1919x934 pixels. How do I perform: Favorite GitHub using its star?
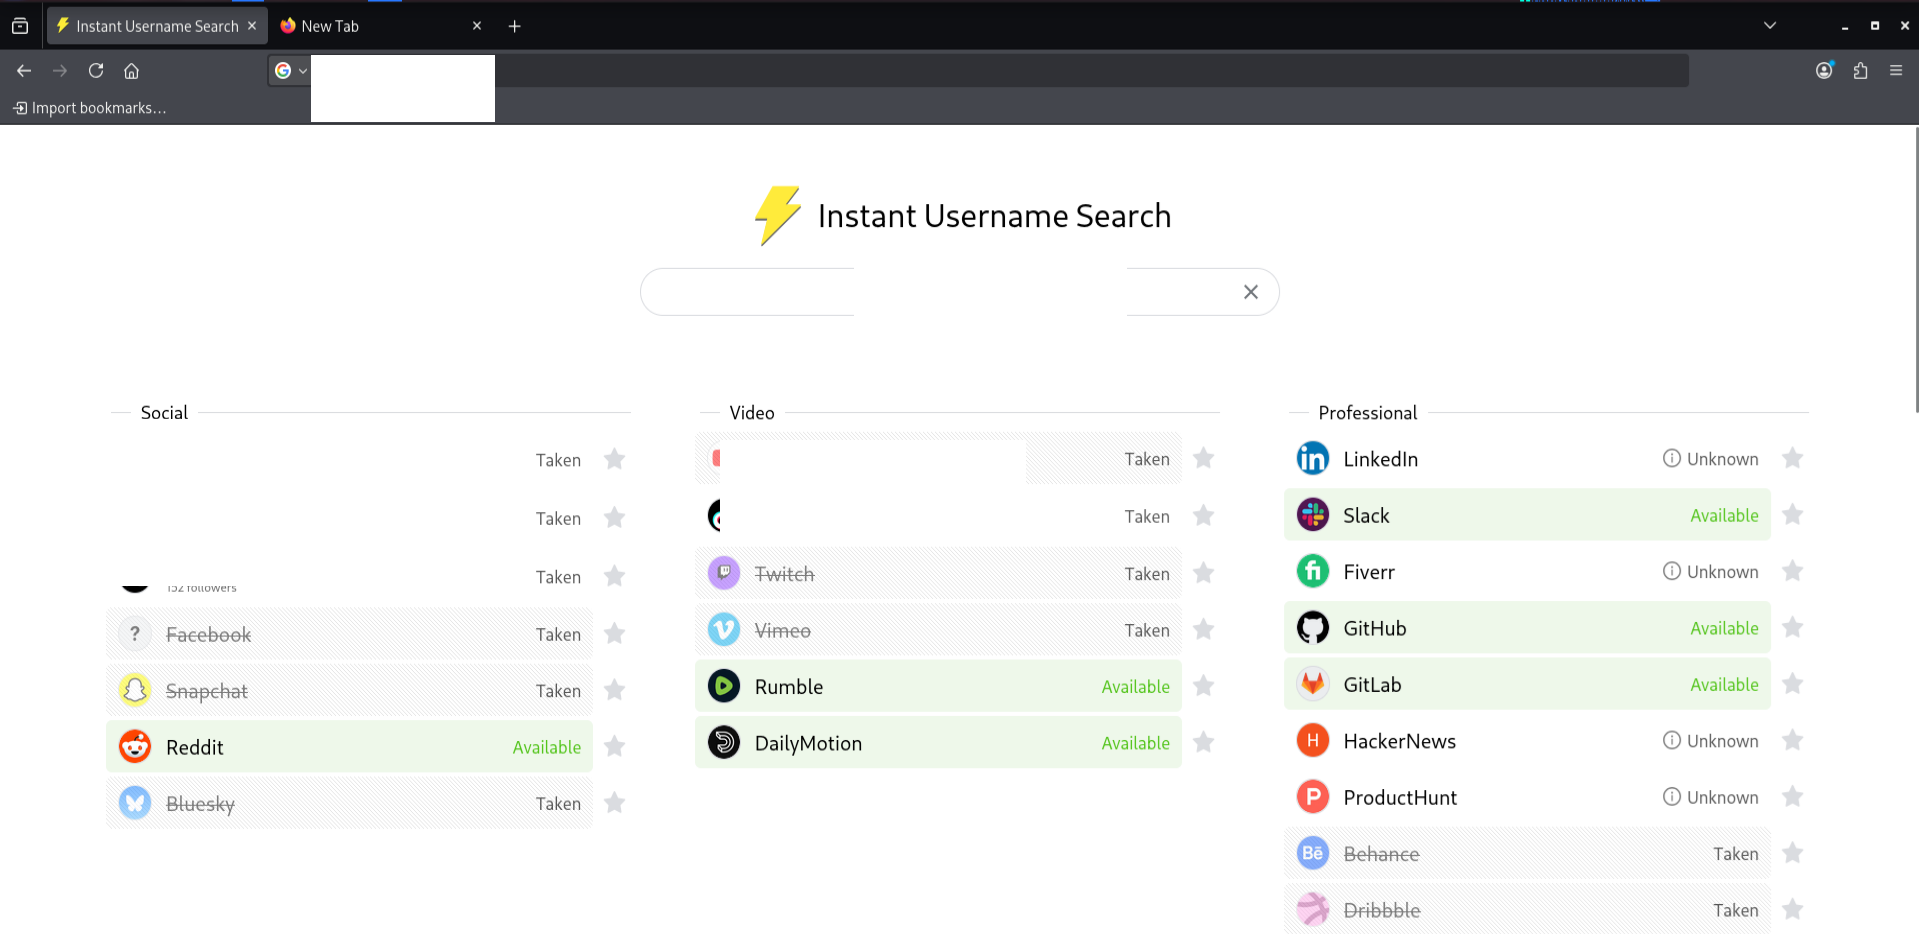click(1793, 627)
